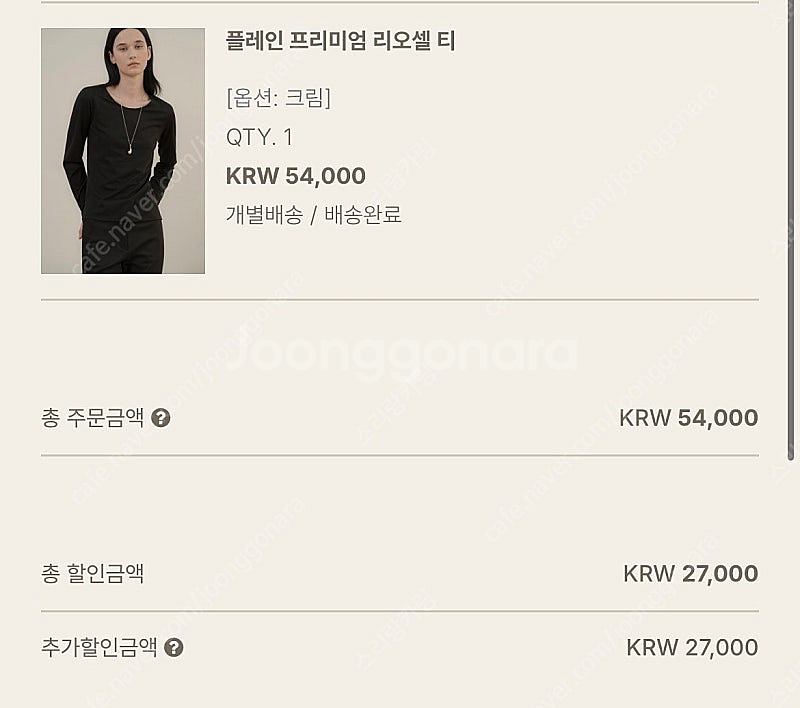Click the 추가할인금액 amount value
Screen dimensions: 800x708
pos(691,648)
